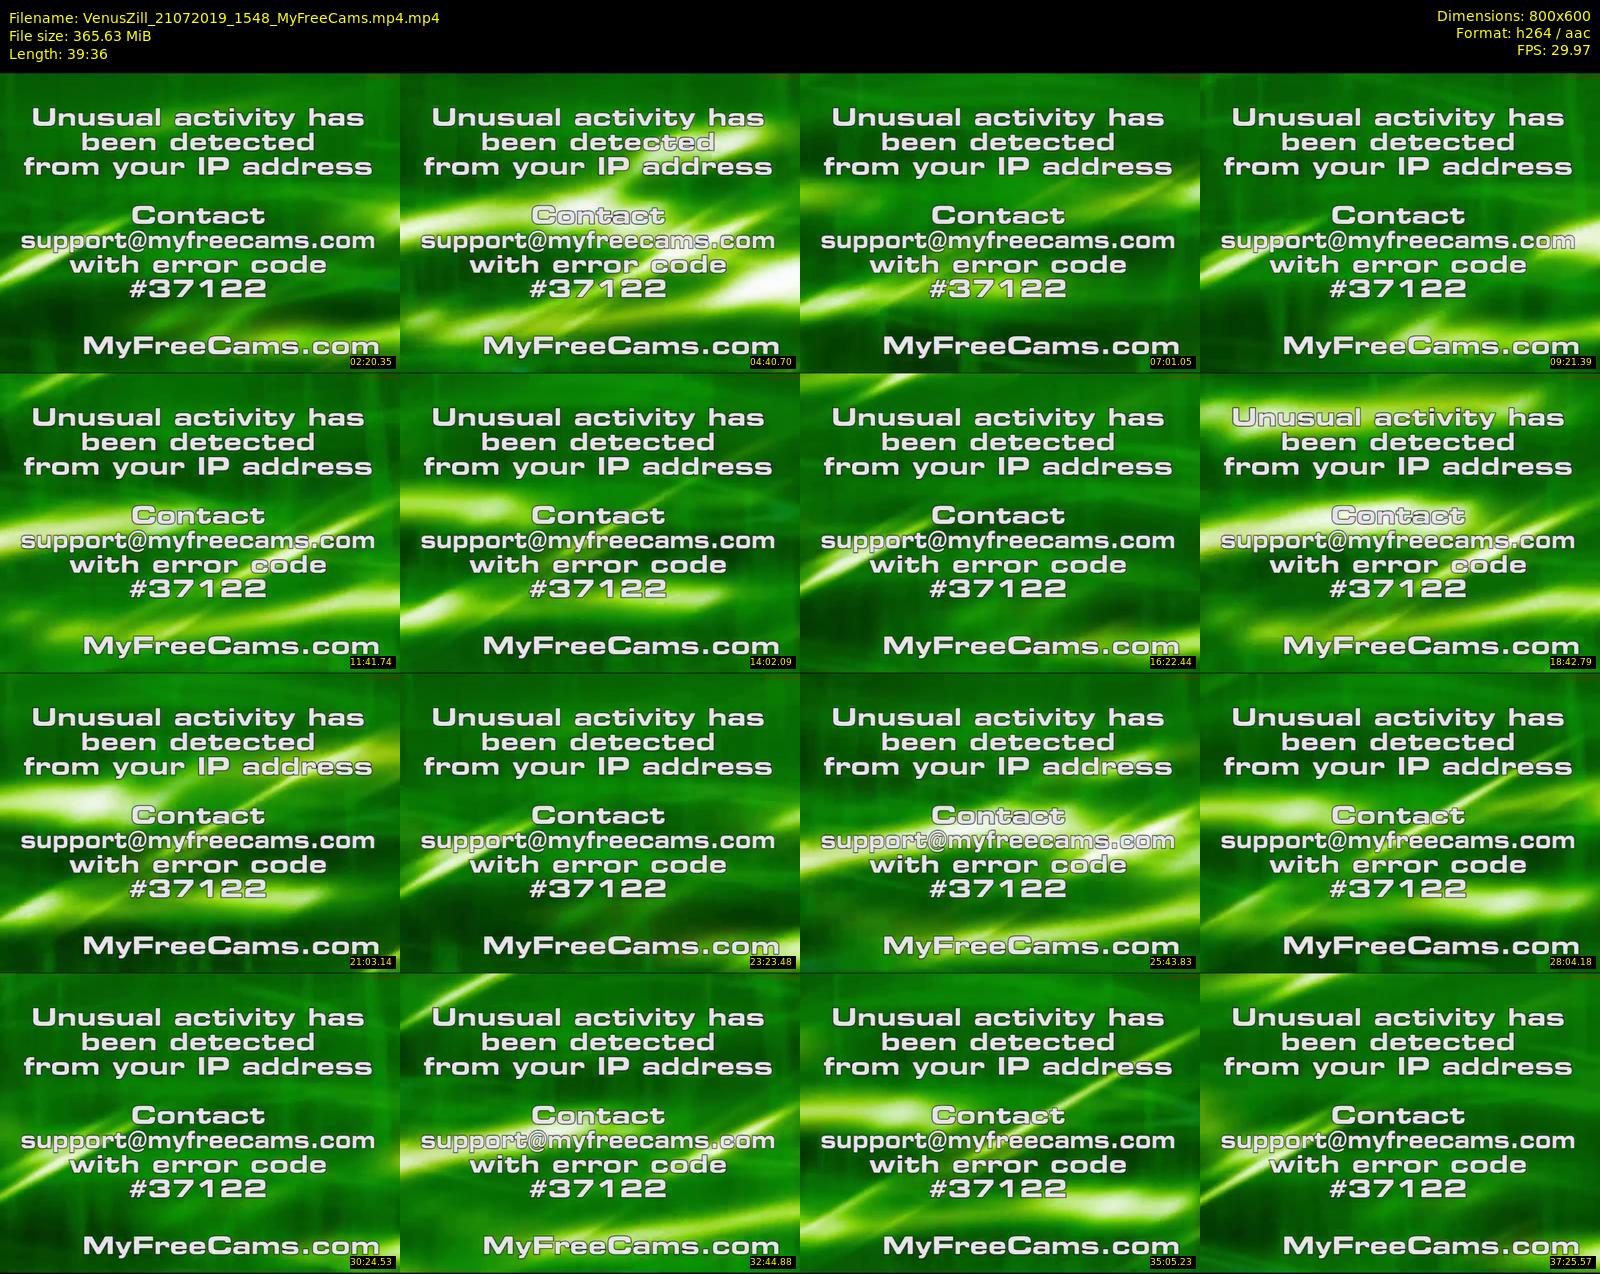Choose the frame timestamped 09:21.39

pyautogui.click(x=1400, y=222)
